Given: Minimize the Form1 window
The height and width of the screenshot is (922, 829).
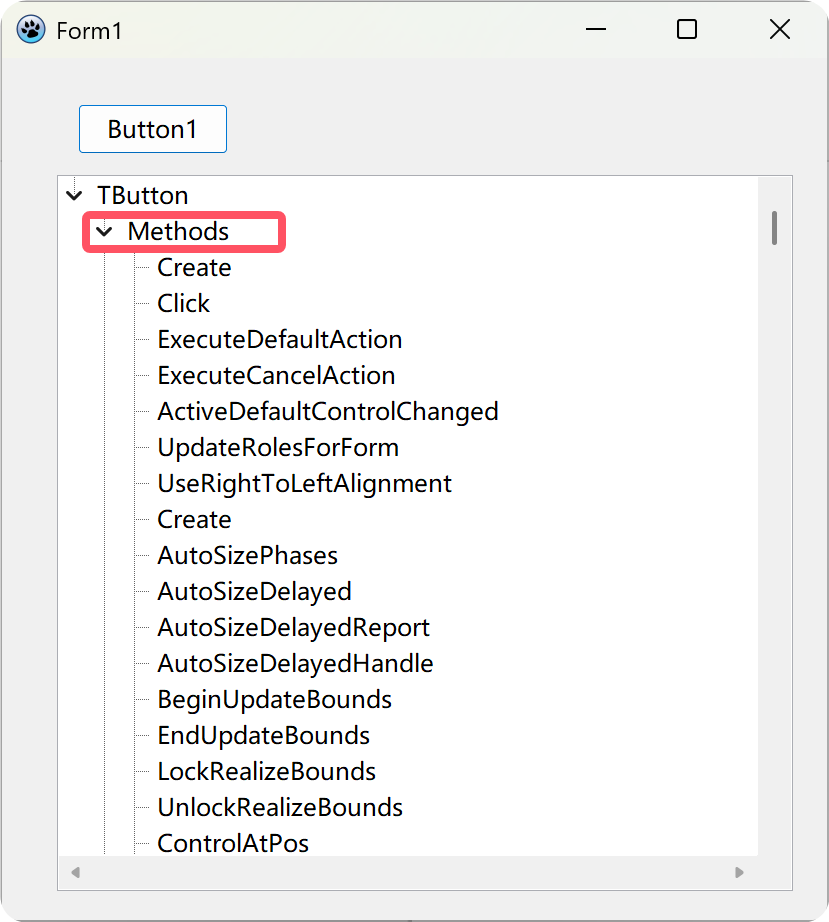Looking at the screenshot, I should [x=596, y=29].
